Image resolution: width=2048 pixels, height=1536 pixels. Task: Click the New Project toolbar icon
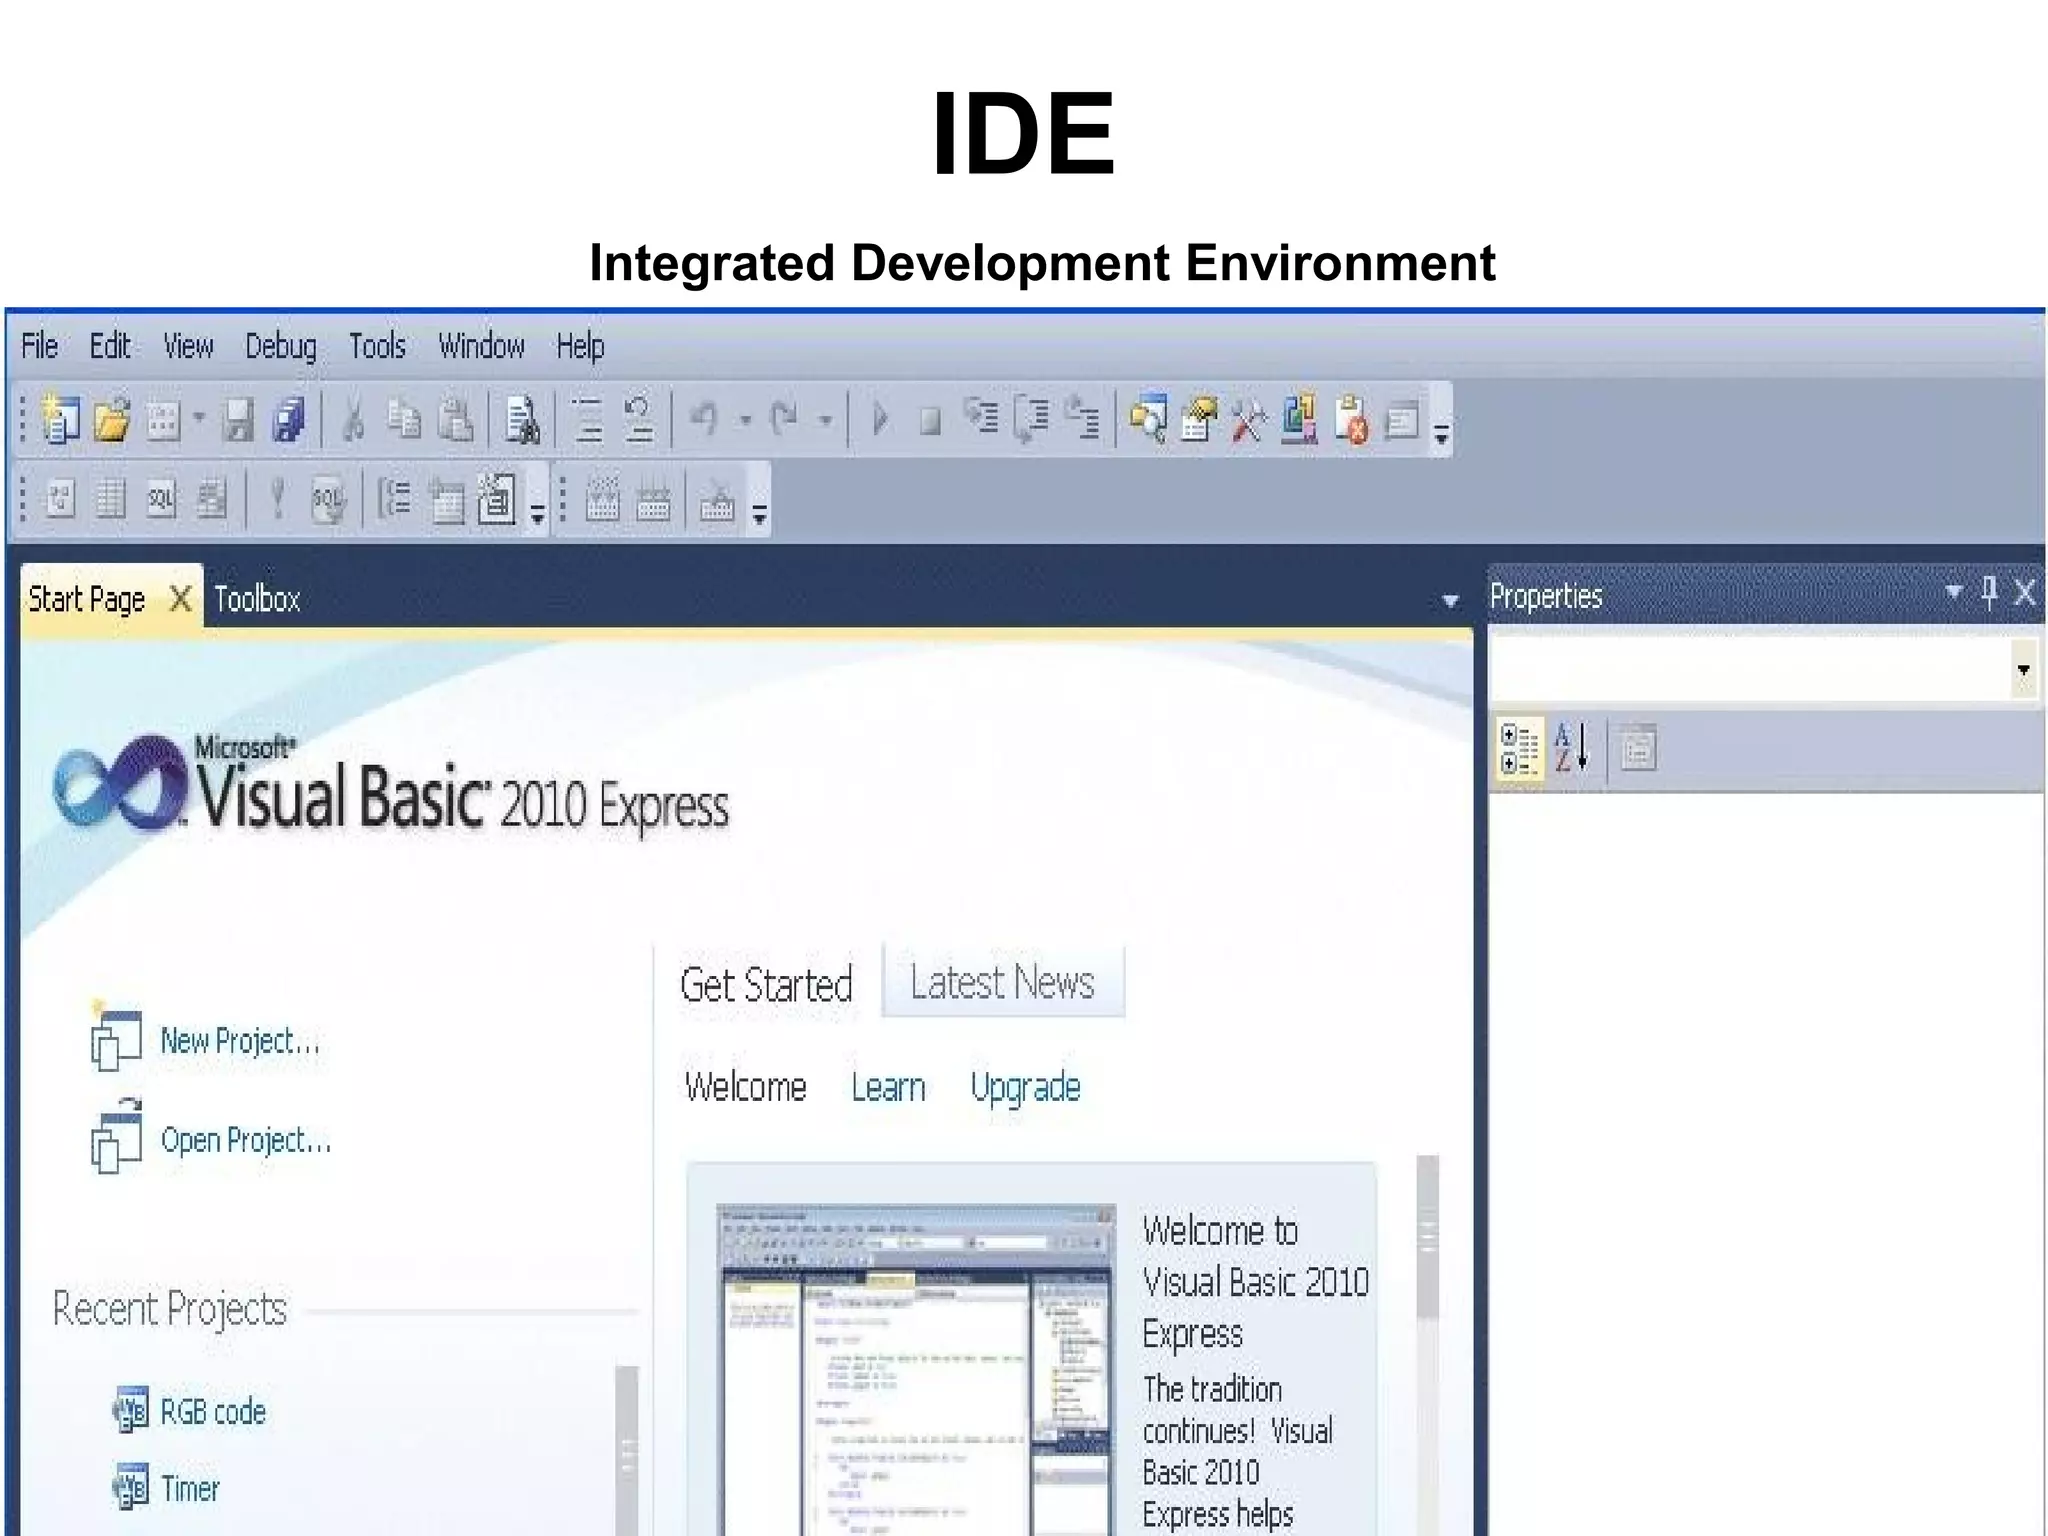pos(61,419)
